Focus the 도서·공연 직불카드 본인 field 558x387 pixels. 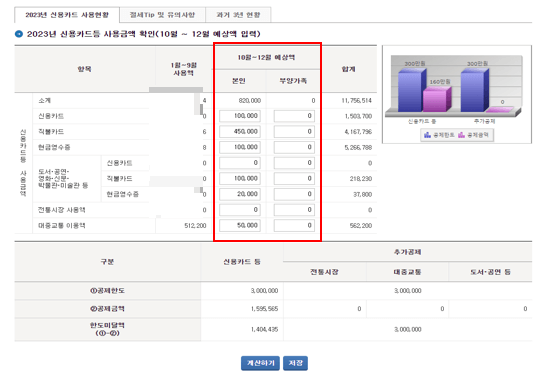(x=240, y=179)
